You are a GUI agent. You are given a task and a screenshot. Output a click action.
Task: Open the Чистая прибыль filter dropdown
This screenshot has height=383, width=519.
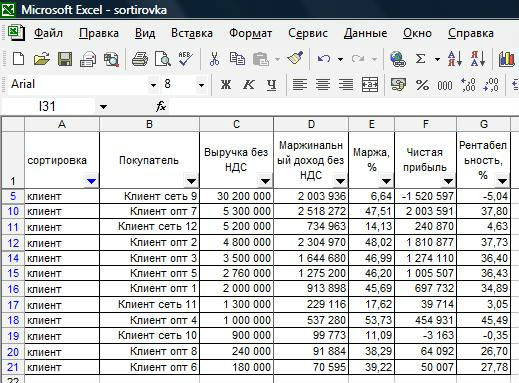448,181
